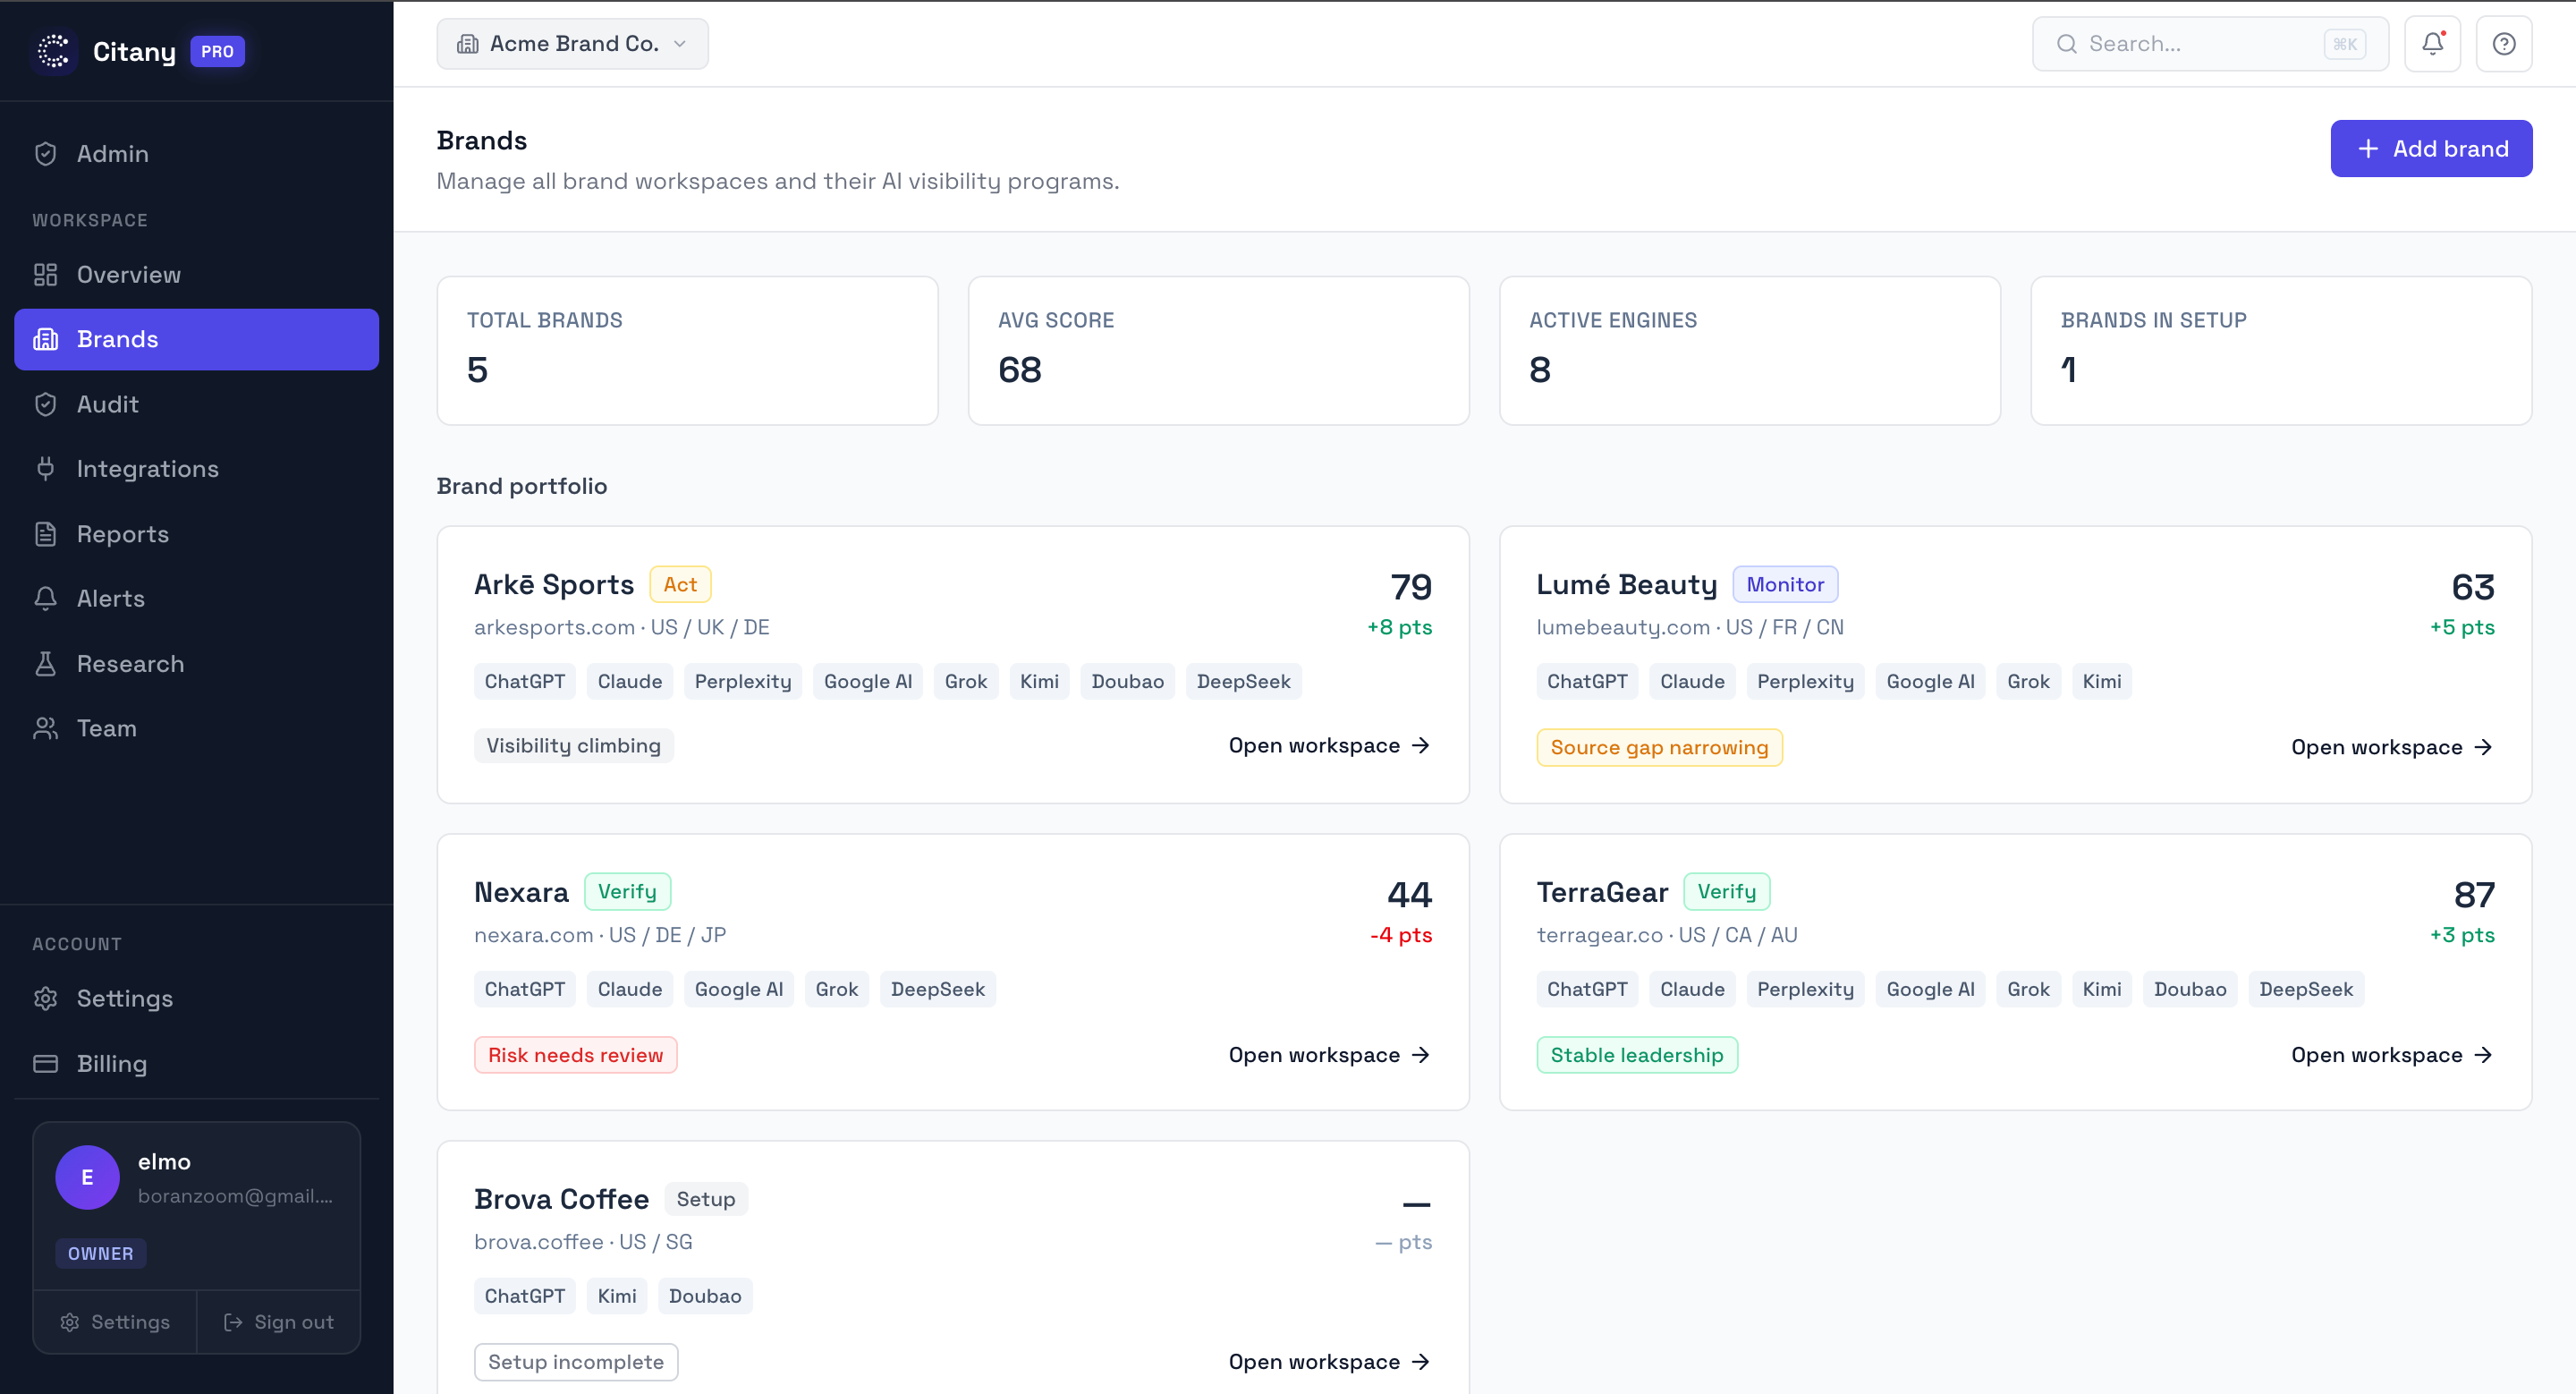This screenshot has width=2576, height=1394.
Task: Click the help question mark icon
Action: coord(2503,43)
